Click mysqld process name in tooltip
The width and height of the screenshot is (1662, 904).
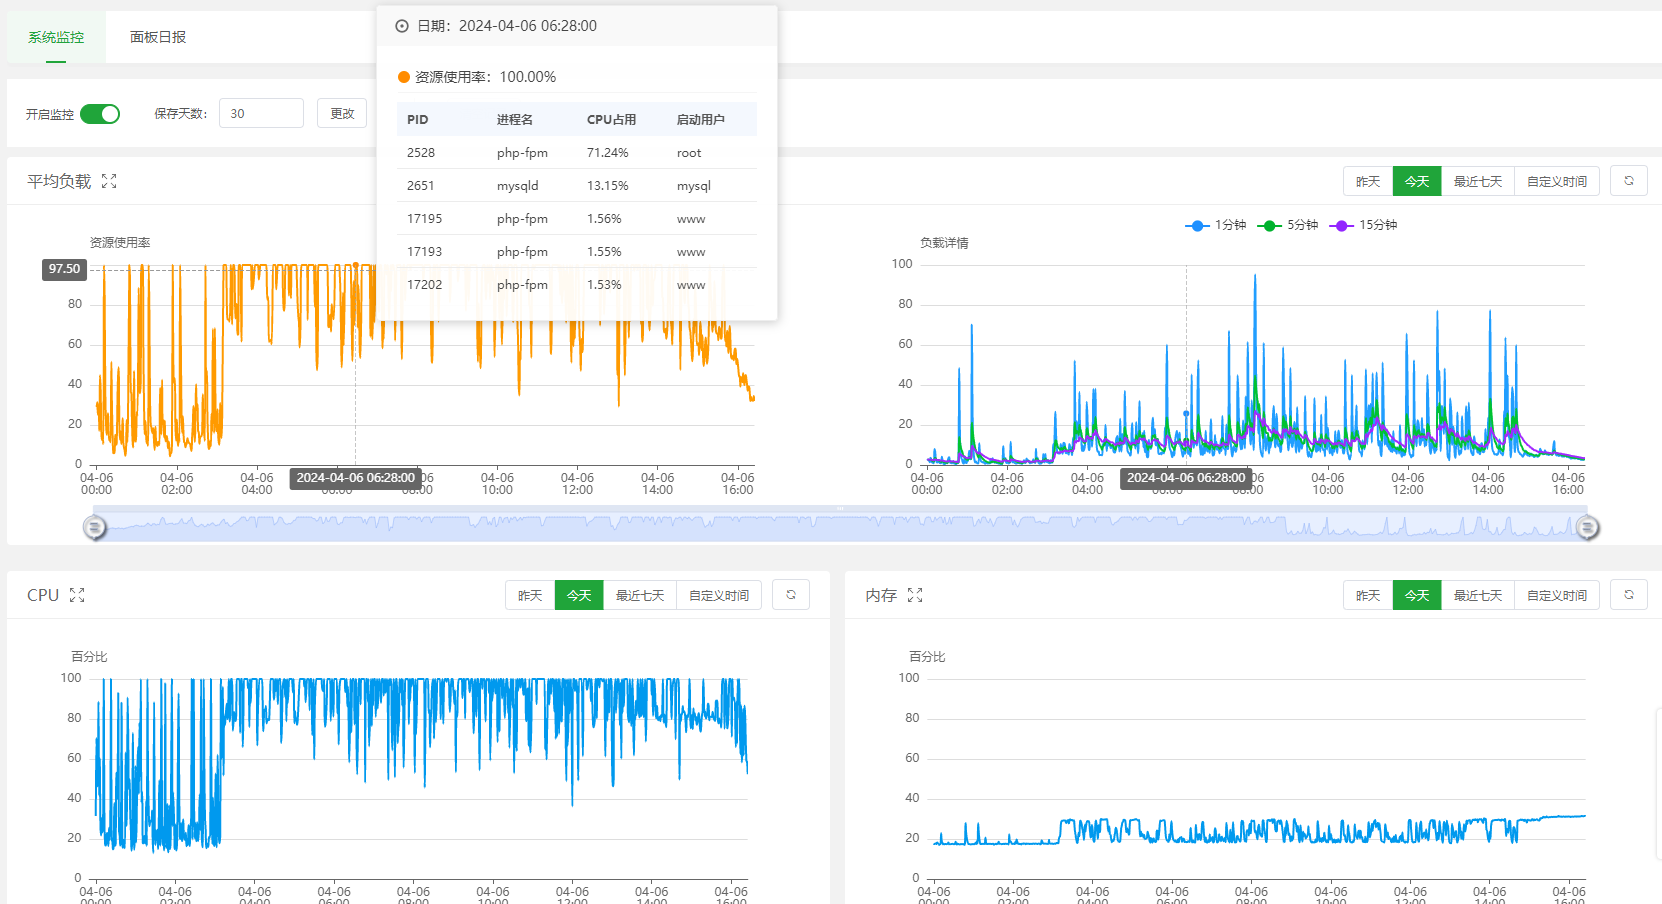(517, 186)
